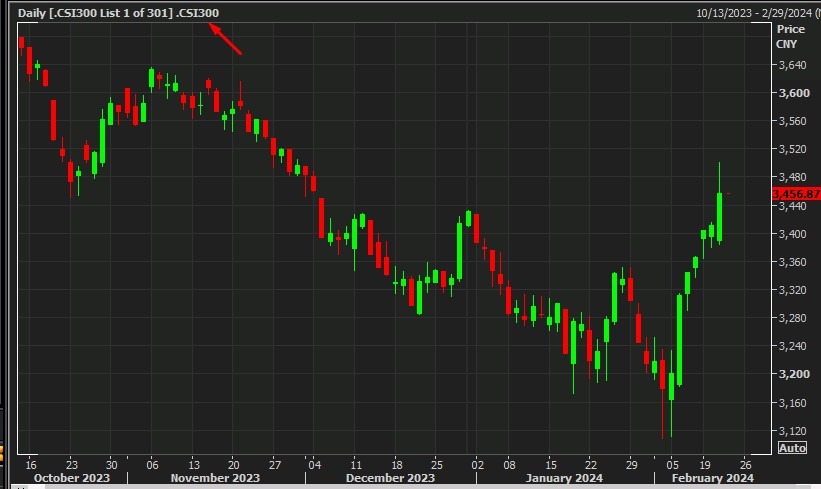Click the 3,280 price axis label
Image resolution: width=821 pixels, height=489 pixels.
(793, 318)
